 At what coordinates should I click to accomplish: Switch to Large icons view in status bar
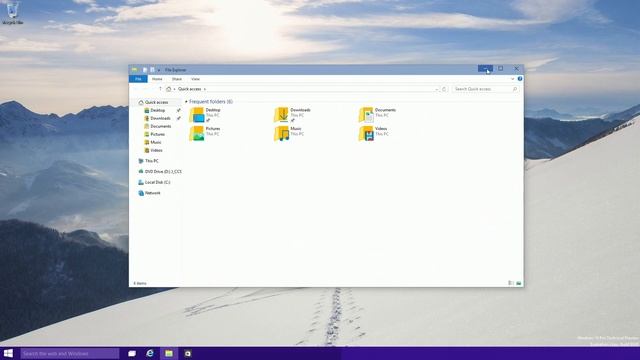coord(518,283)
